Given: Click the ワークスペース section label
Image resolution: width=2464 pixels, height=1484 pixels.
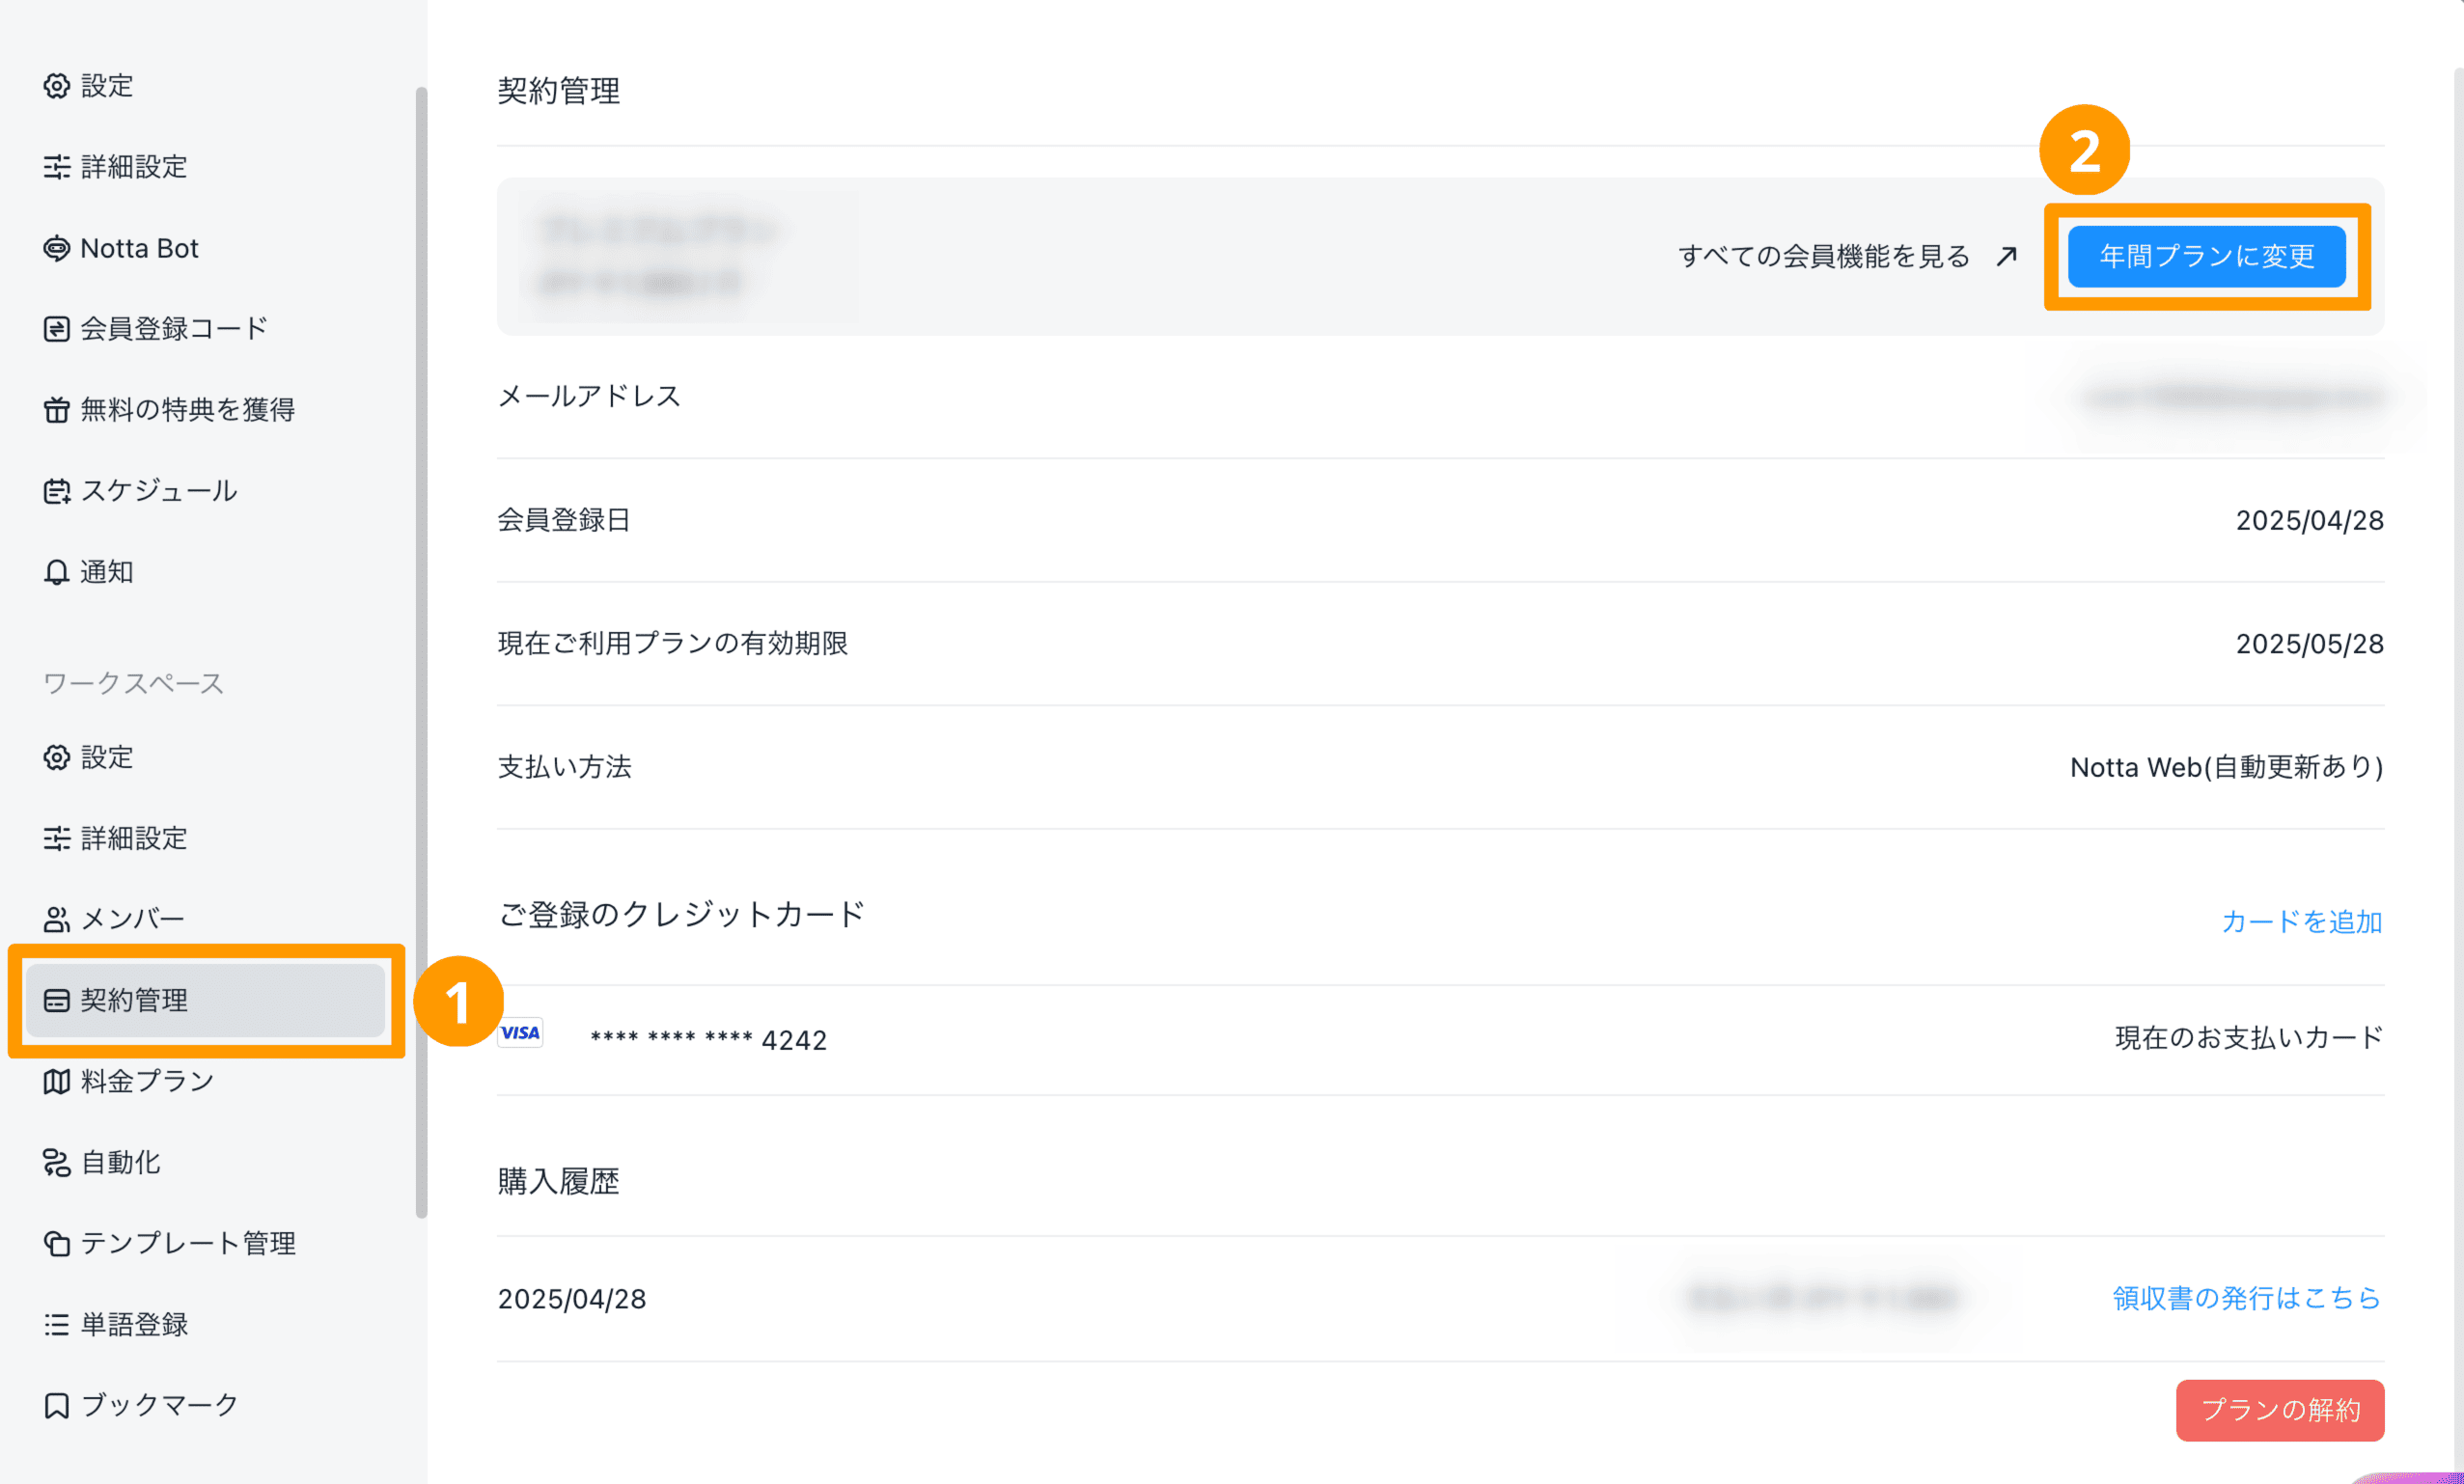Looking at the screenshot, I should click(x=133, y=683).
